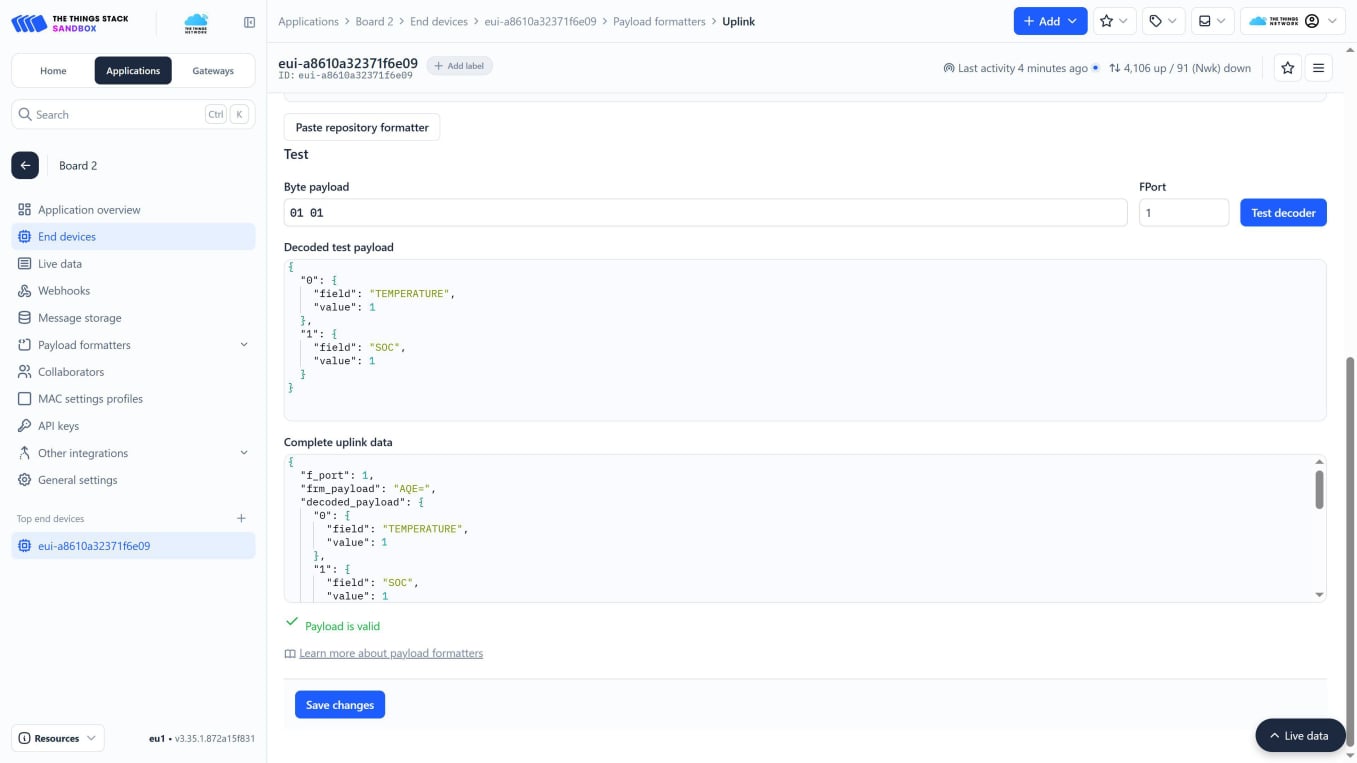Open MAC settings profiles

point(90,398)
